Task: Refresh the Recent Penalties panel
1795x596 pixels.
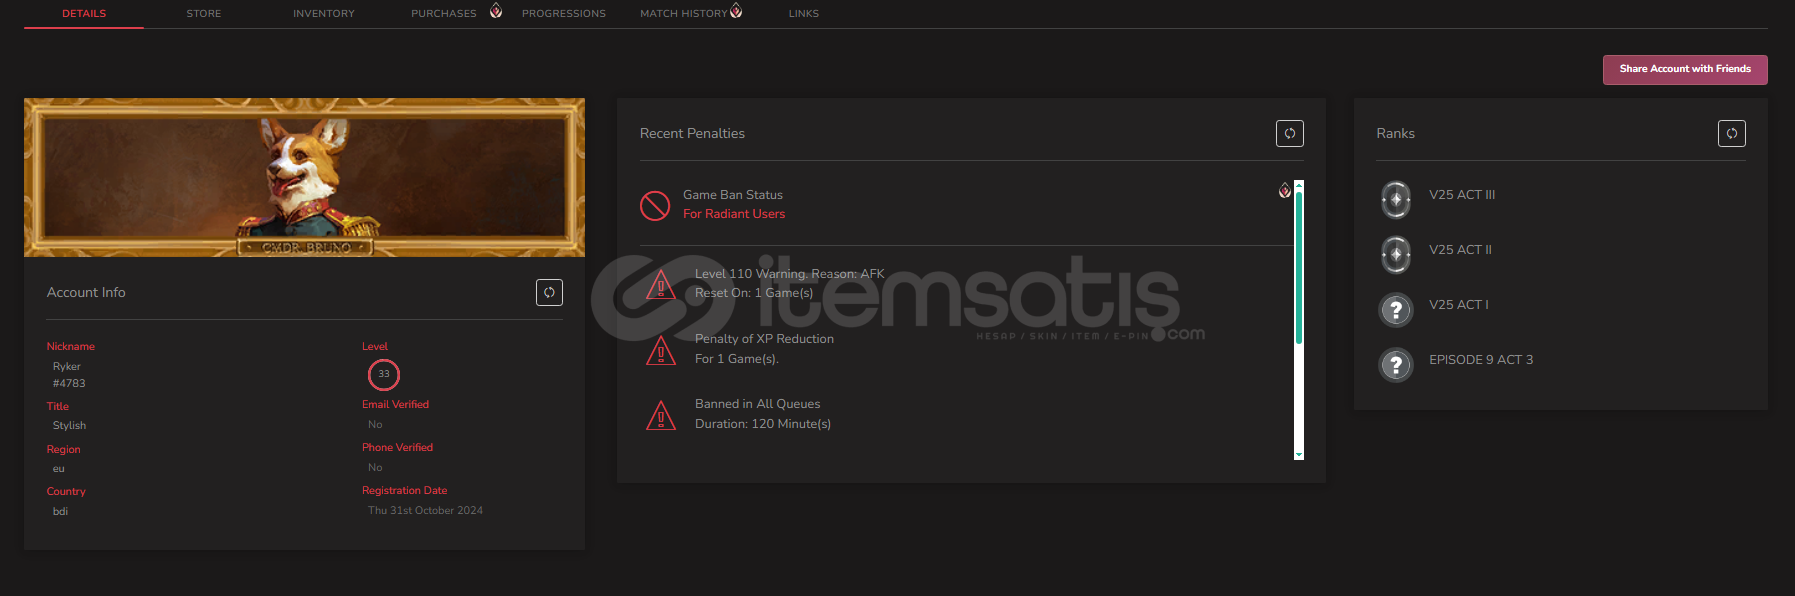Action: [x=1290, y=133]
